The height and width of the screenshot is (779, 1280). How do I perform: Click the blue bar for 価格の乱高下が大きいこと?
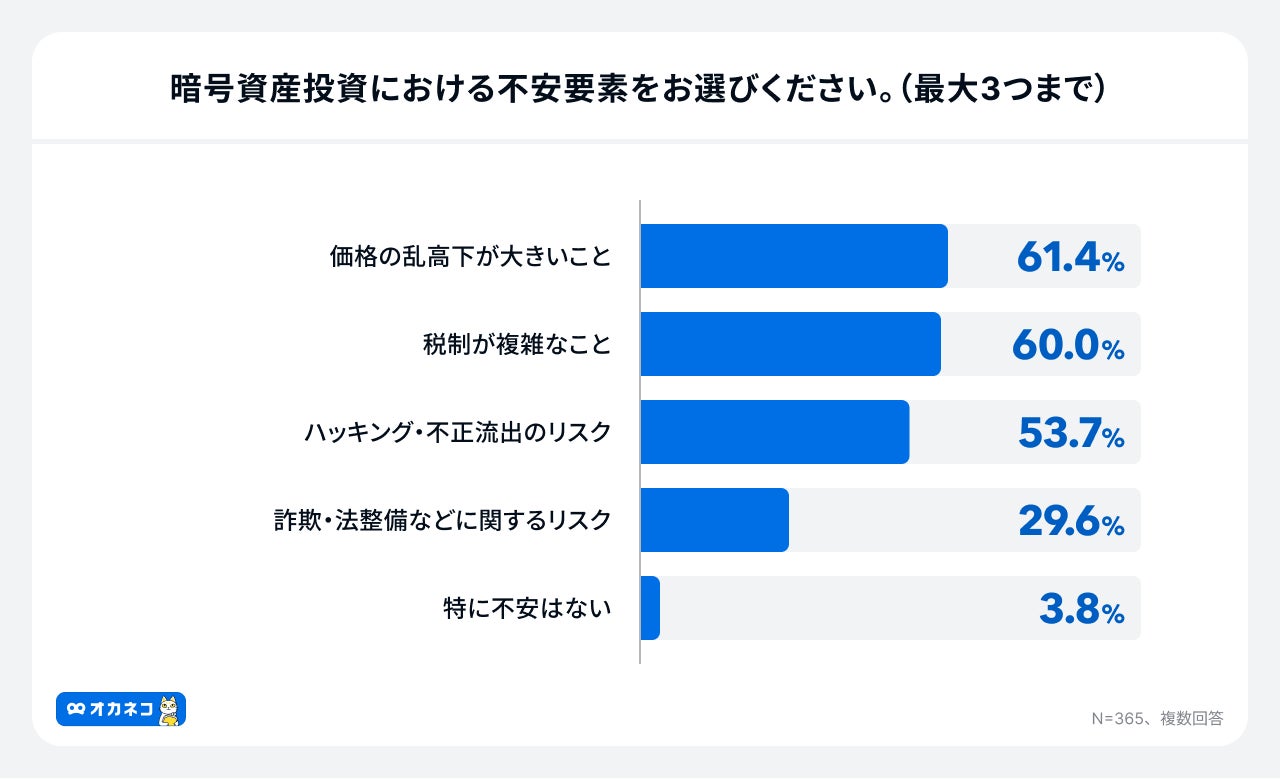point(793,256)
